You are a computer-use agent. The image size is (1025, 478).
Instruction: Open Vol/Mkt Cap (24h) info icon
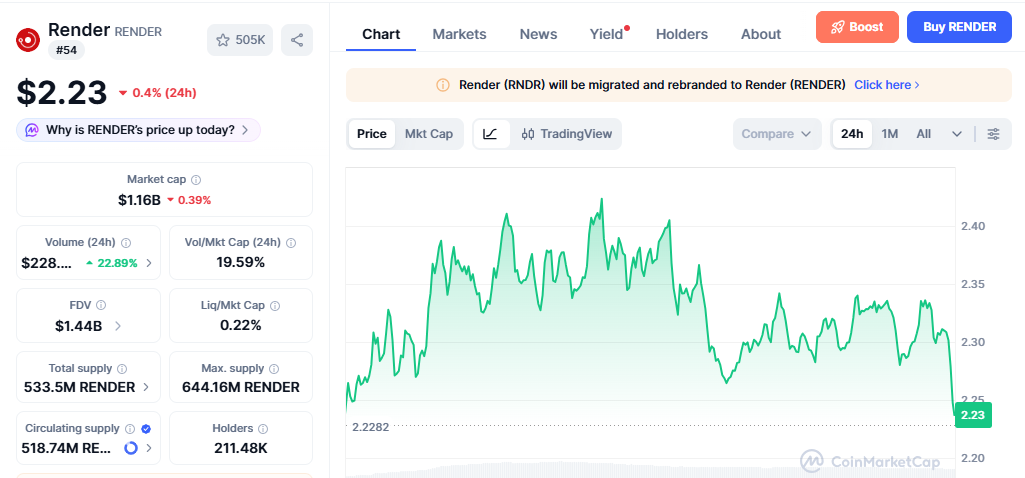pyautogui.click(x=291, y=243)
